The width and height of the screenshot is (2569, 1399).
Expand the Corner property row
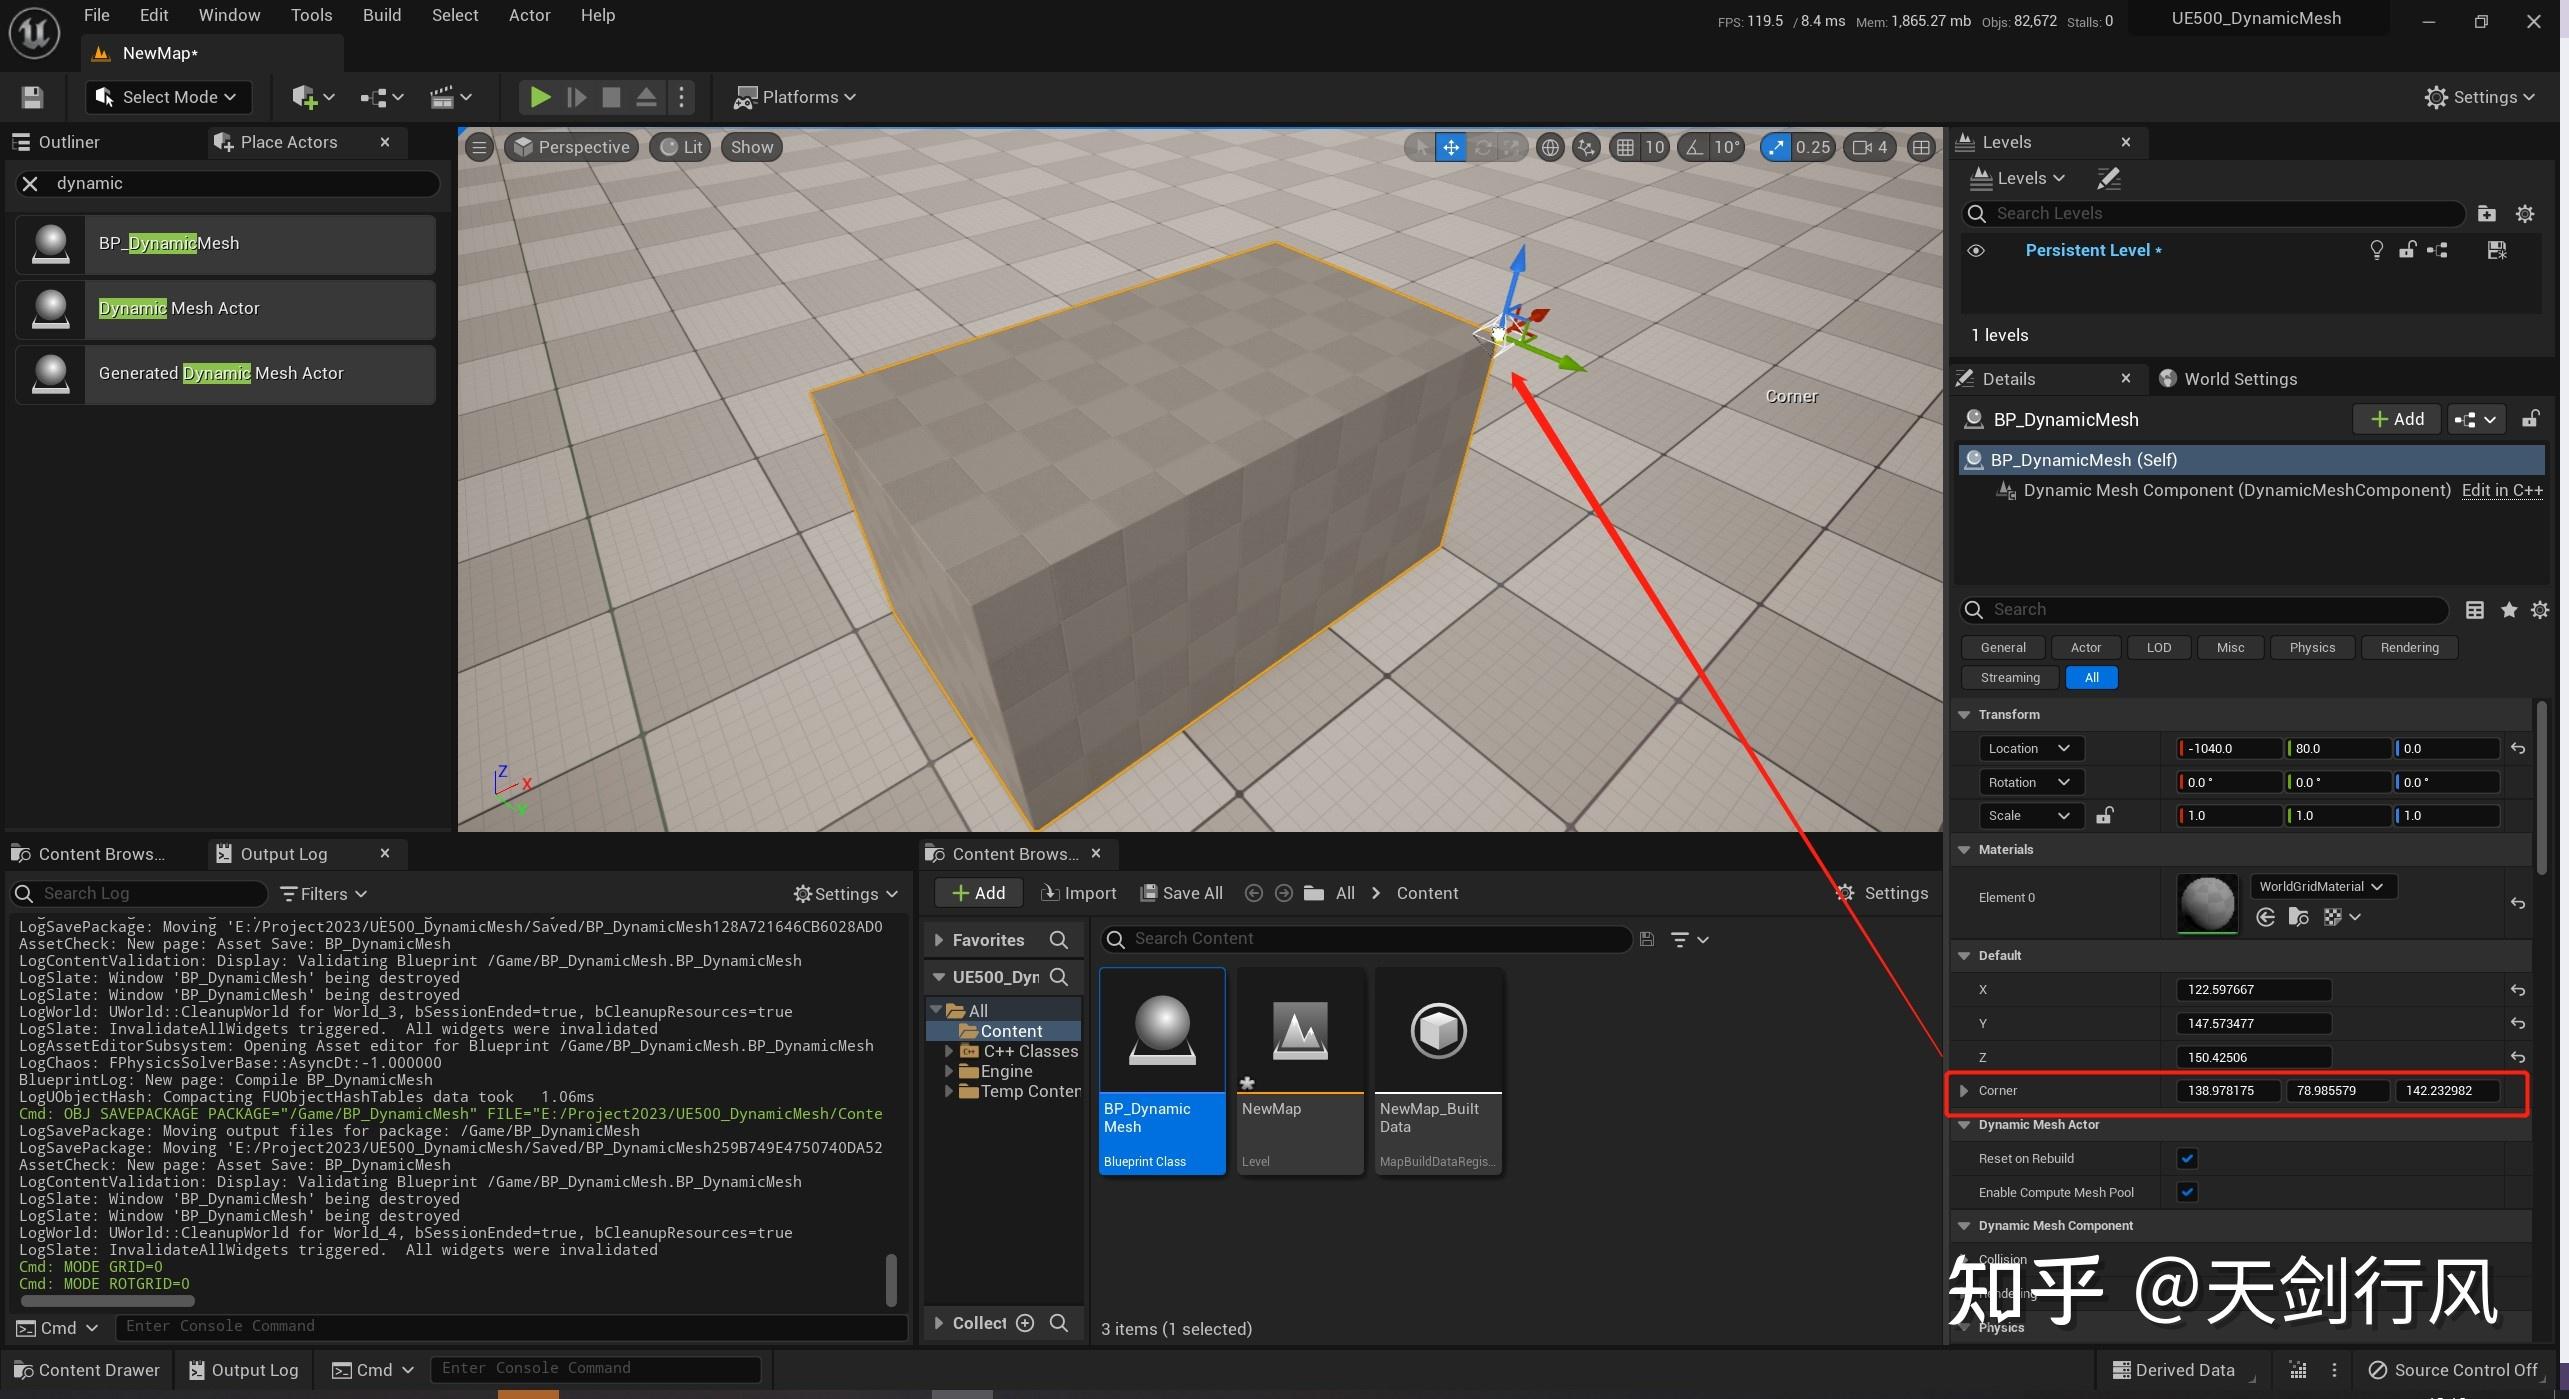tap(1964, 1091)
